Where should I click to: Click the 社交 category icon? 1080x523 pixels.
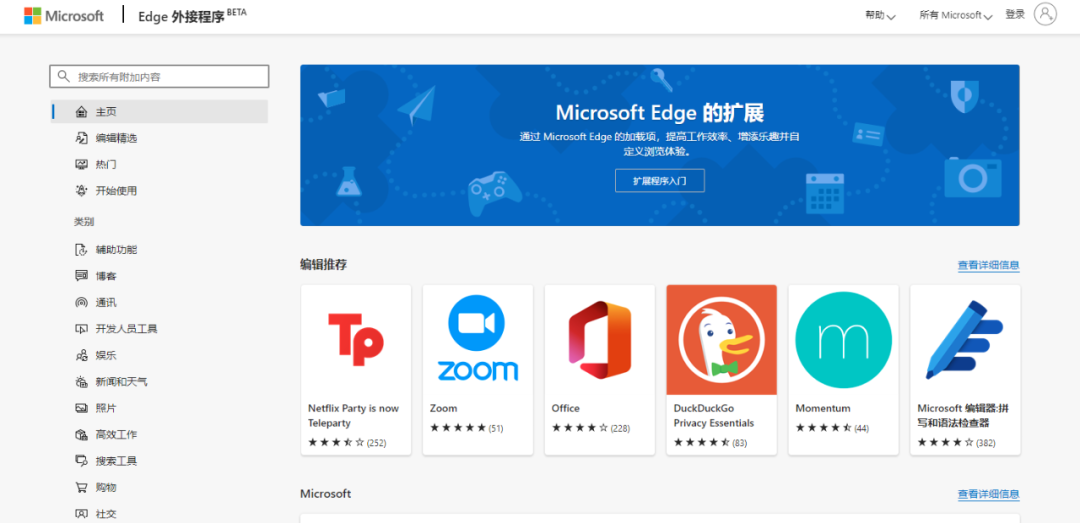tap(81, 513)
